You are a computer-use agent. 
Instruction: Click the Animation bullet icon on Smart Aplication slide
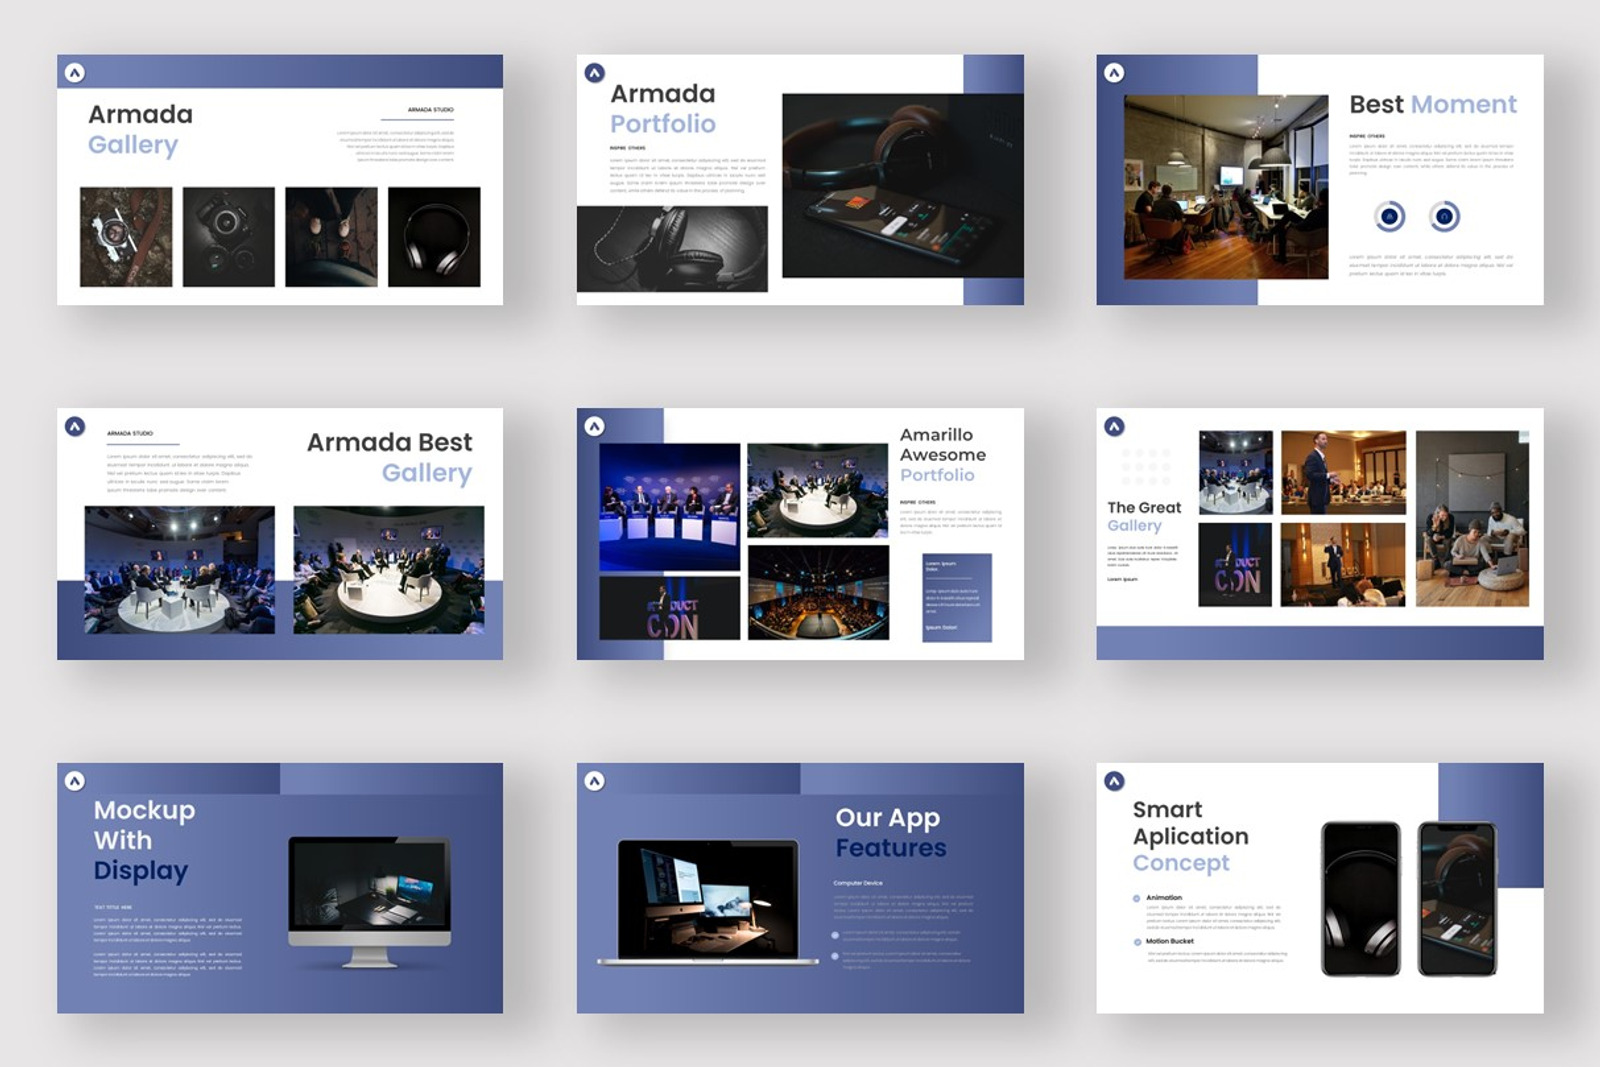pyautogui.click(x=1135, y=897)
